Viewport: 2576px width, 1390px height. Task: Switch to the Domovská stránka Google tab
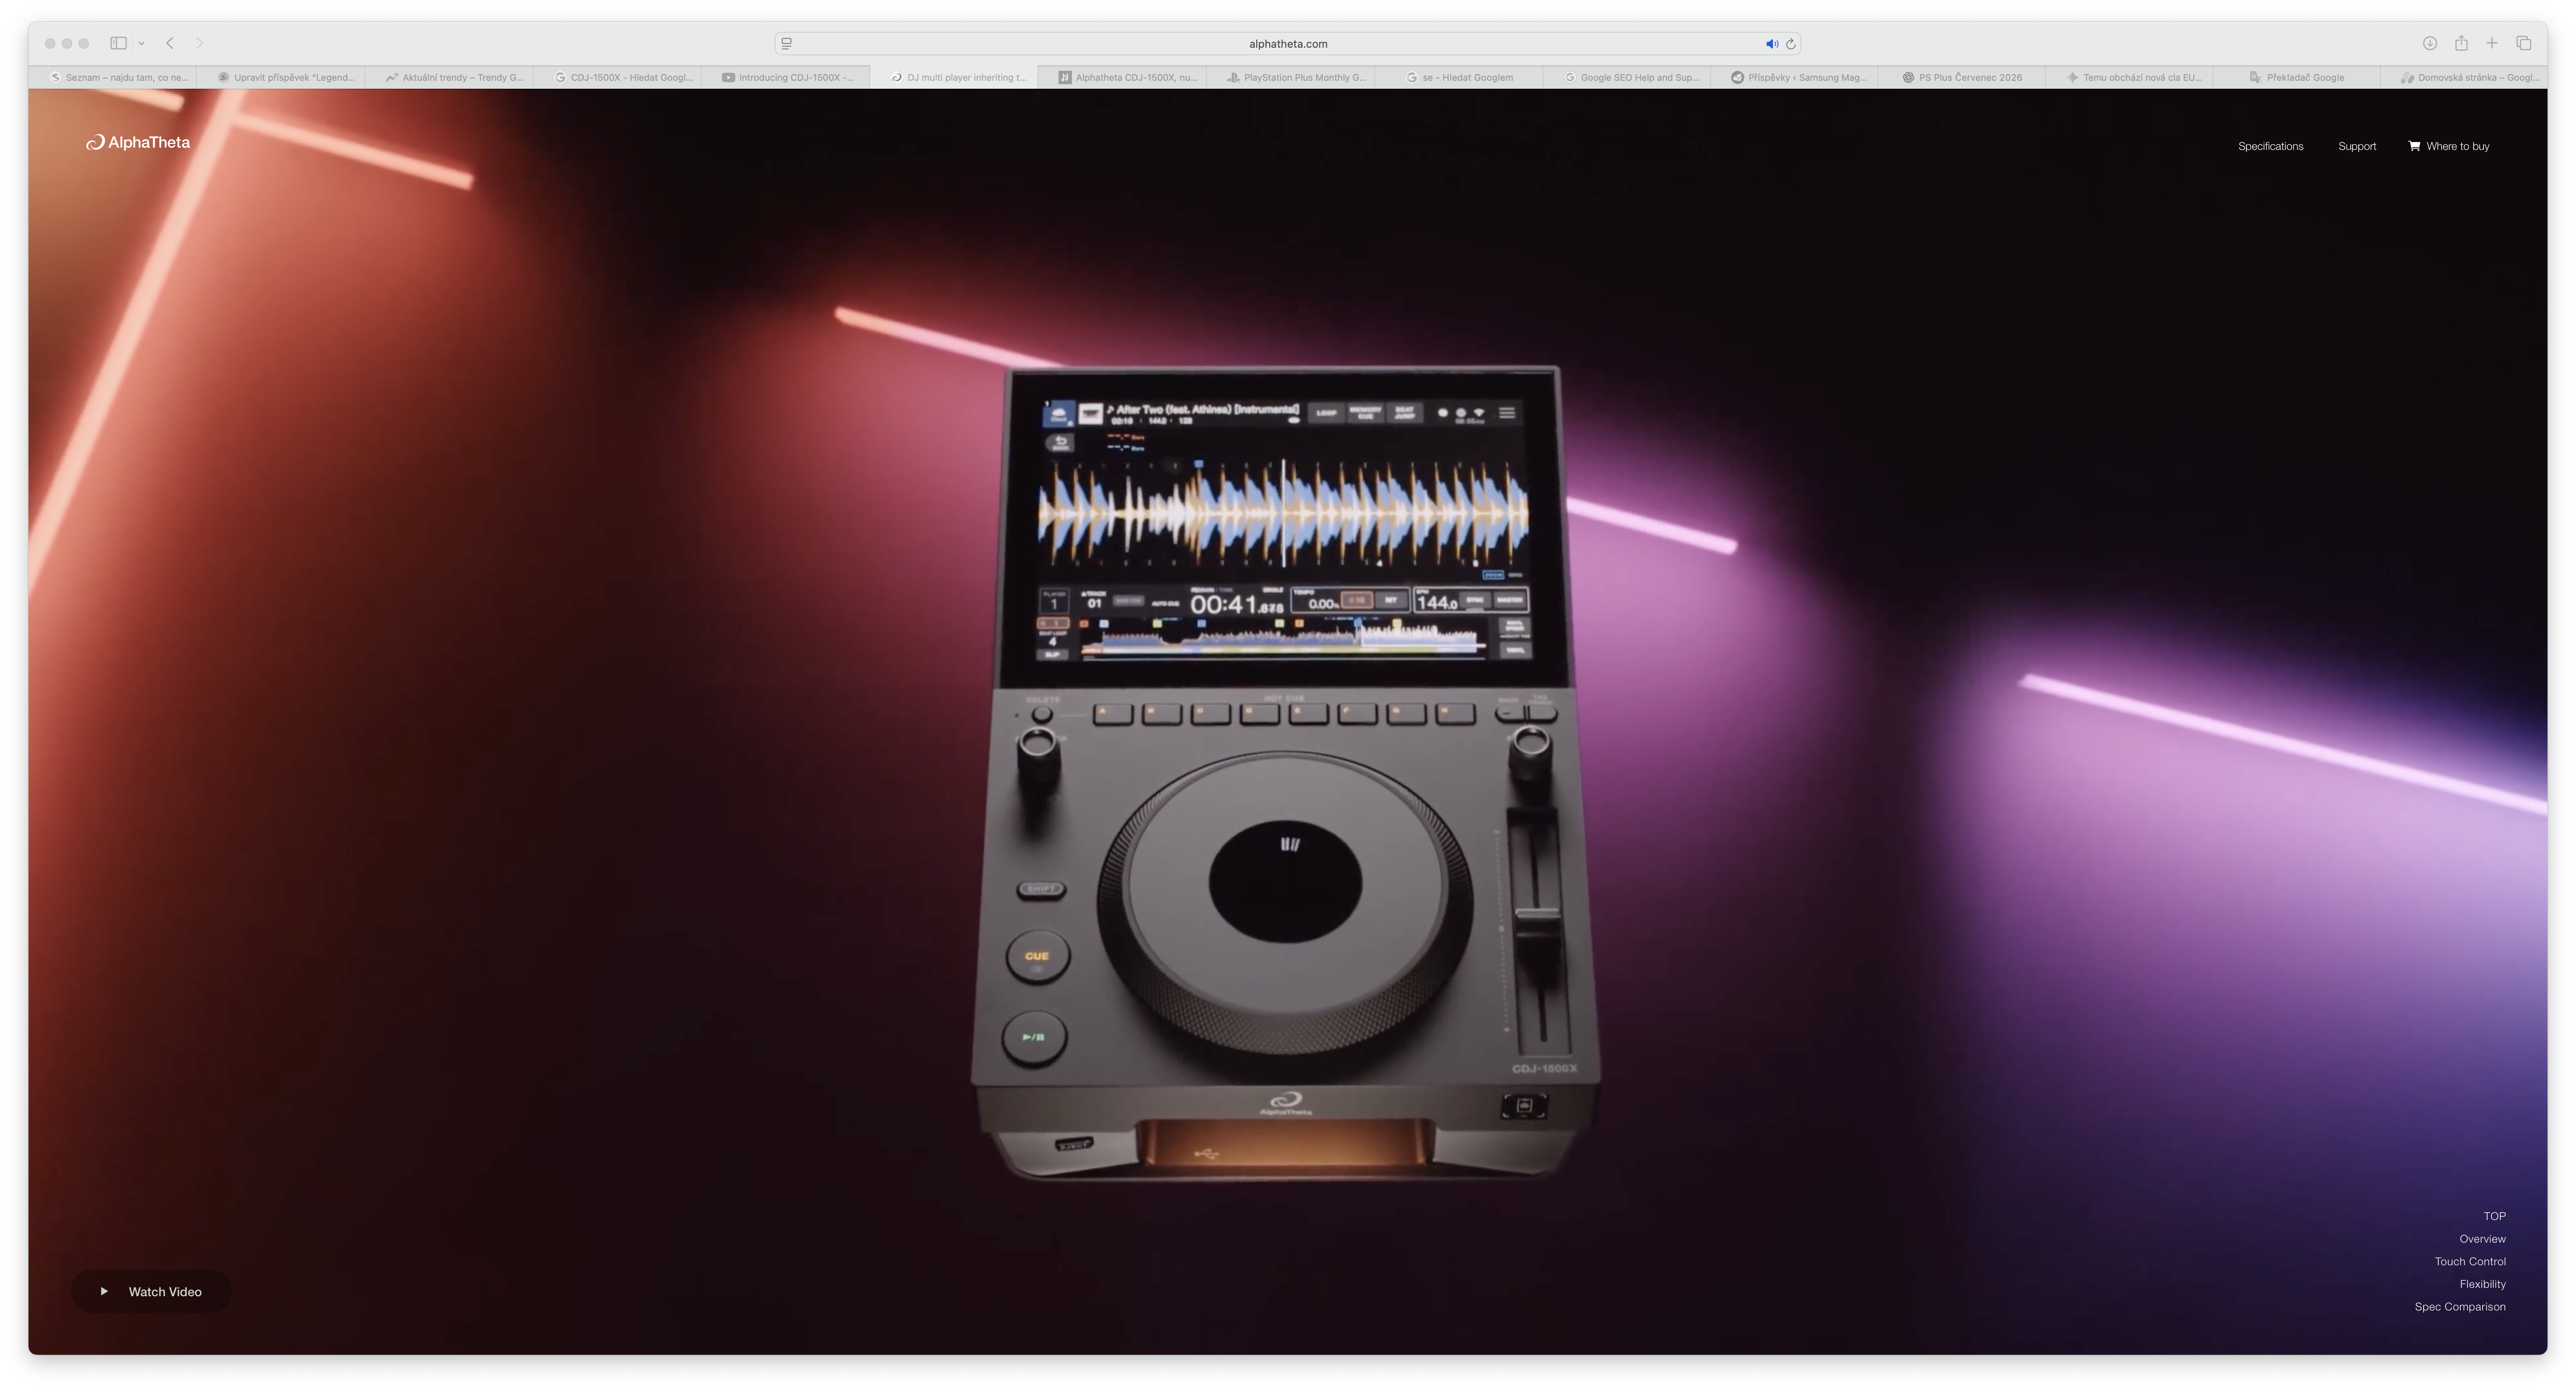click(x=2465, y=77)
